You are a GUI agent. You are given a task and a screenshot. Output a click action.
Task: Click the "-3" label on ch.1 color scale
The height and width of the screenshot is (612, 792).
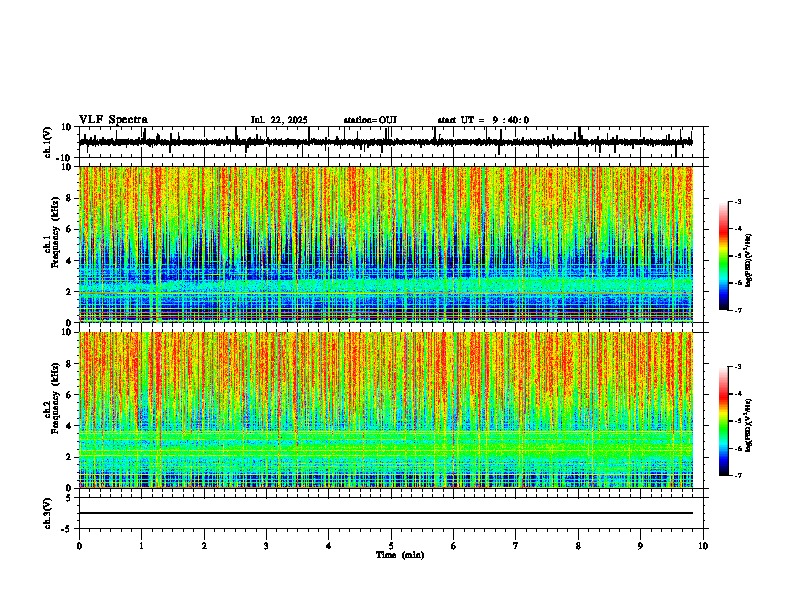coord(738,202)
